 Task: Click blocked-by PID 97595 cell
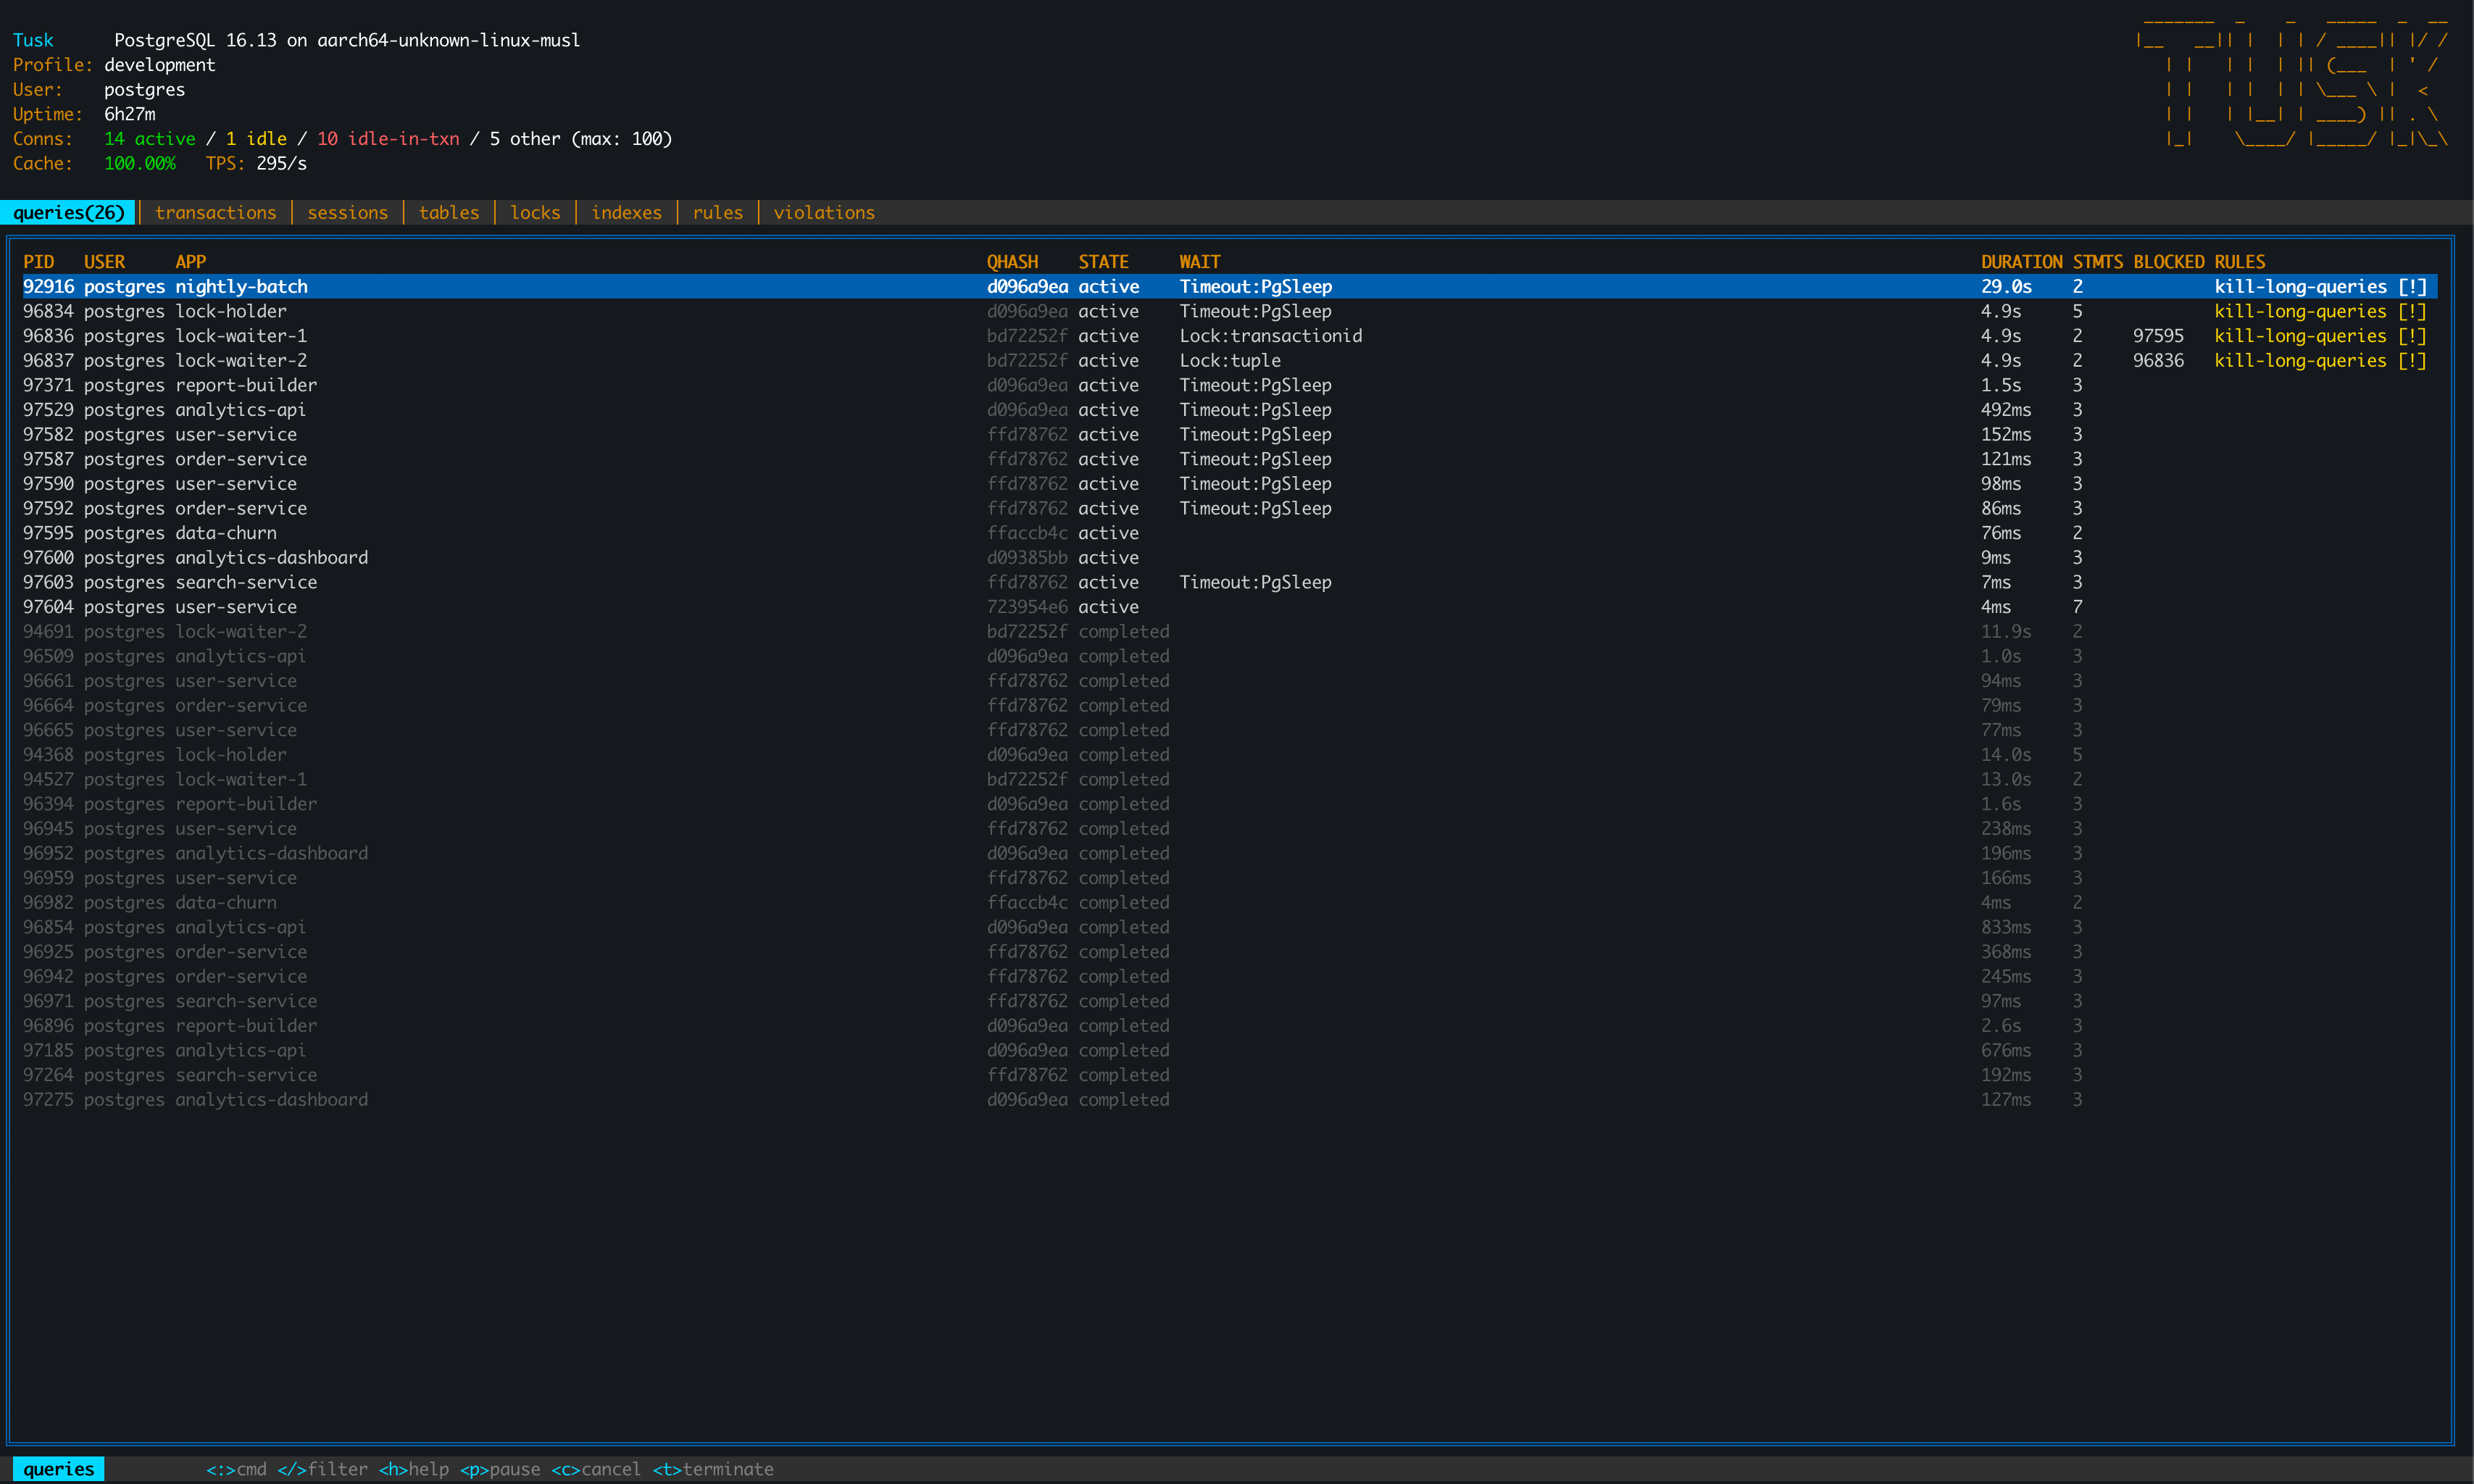[x=2158, y=336]
